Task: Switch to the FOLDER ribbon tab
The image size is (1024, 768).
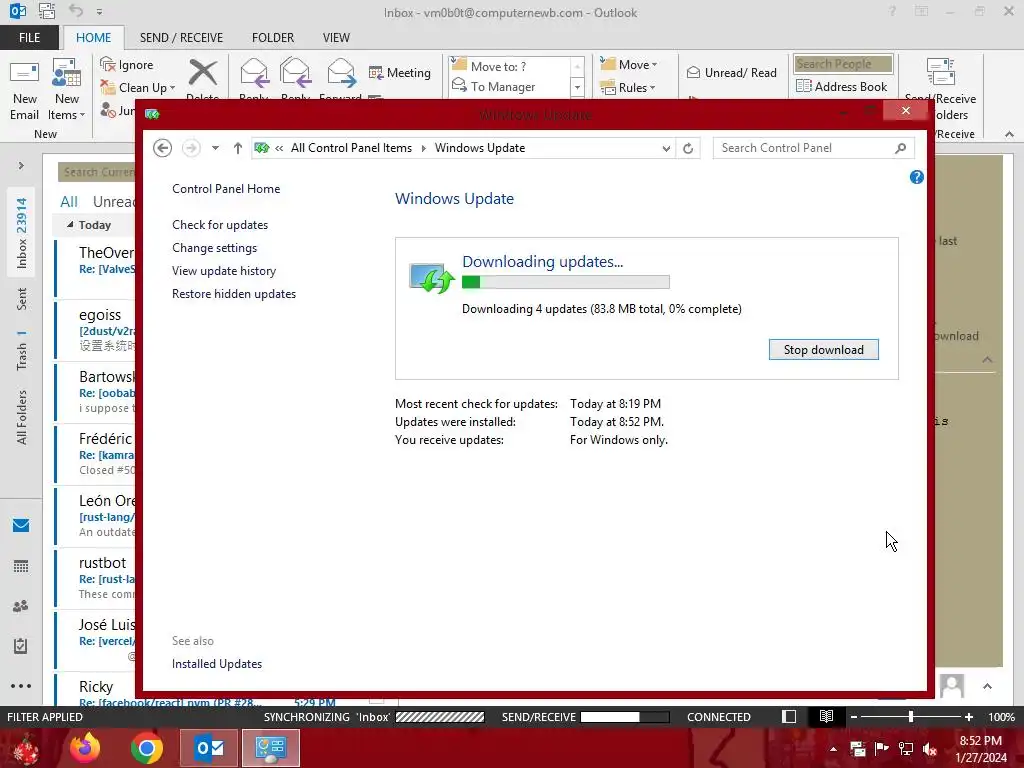Action: [273, 38]
